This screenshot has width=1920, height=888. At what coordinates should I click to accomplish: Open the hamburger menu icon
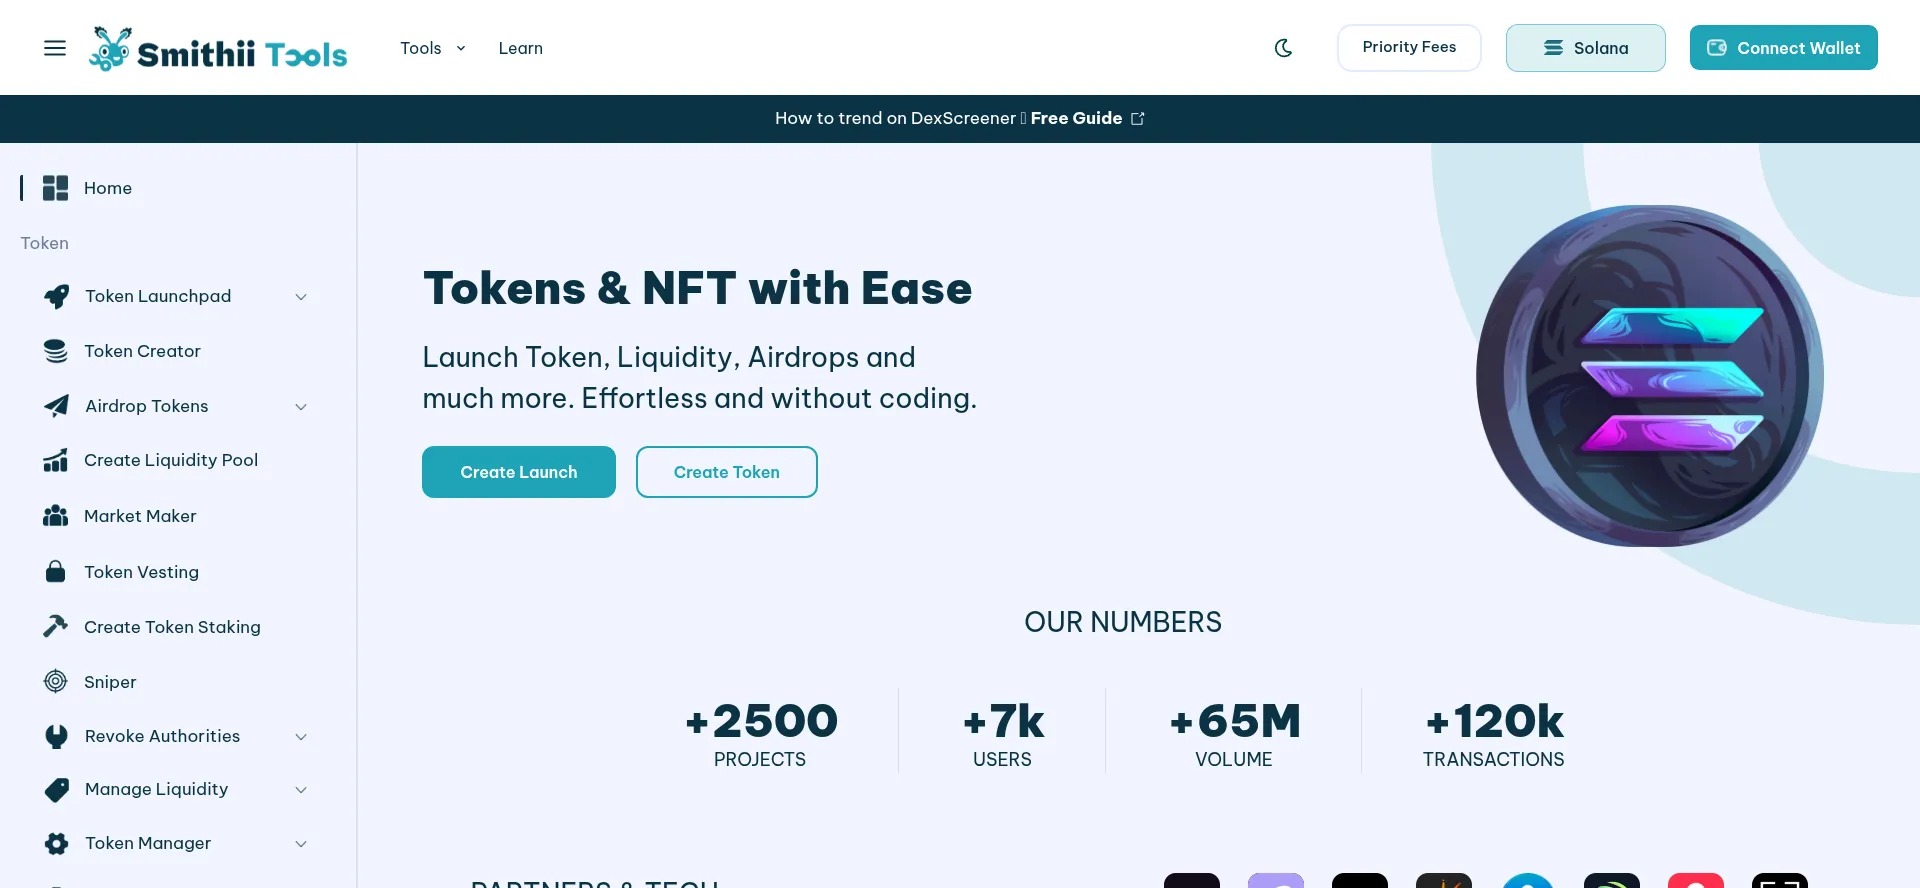[x=55, y=48]
